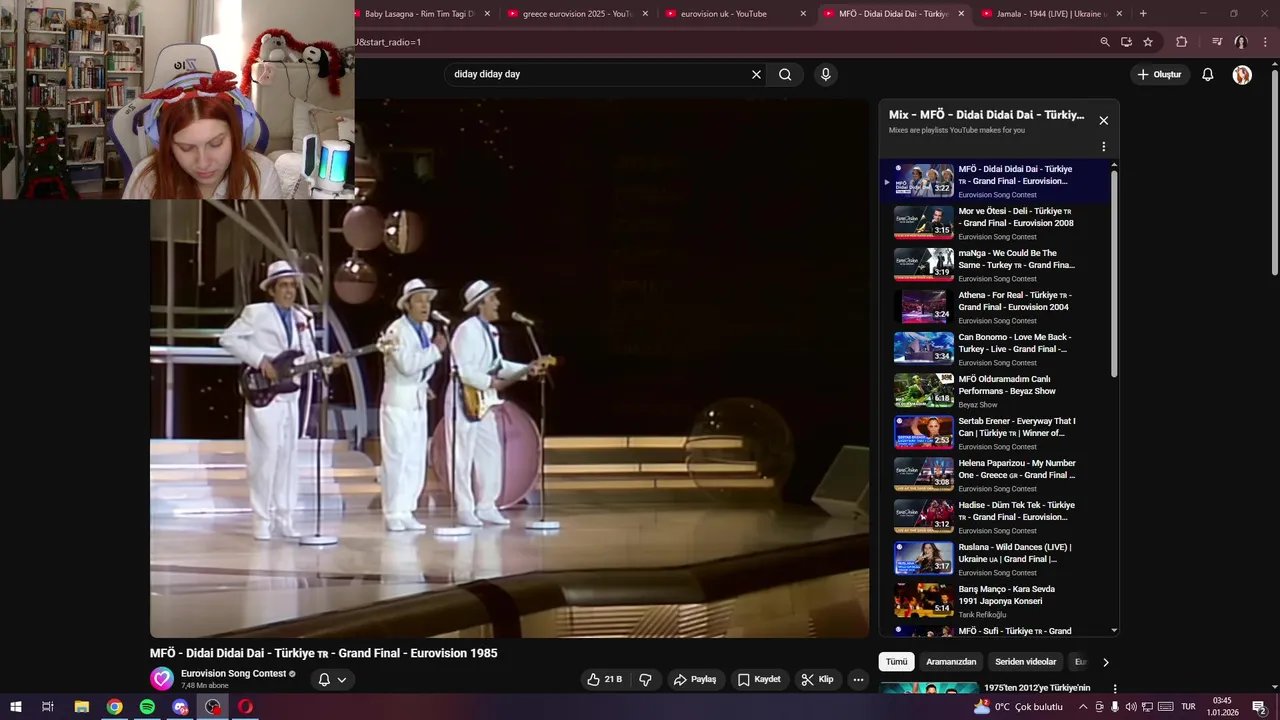The height and width of the screenshot is (720, 1280).
Task: Open the YouTube account avatar menu
Action: [x=1242, y=75]
